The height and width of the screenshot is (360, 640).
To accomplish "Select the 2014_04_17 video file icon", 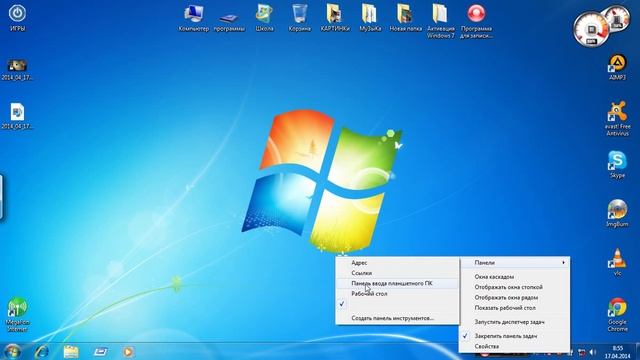I will tap(17, 69).
